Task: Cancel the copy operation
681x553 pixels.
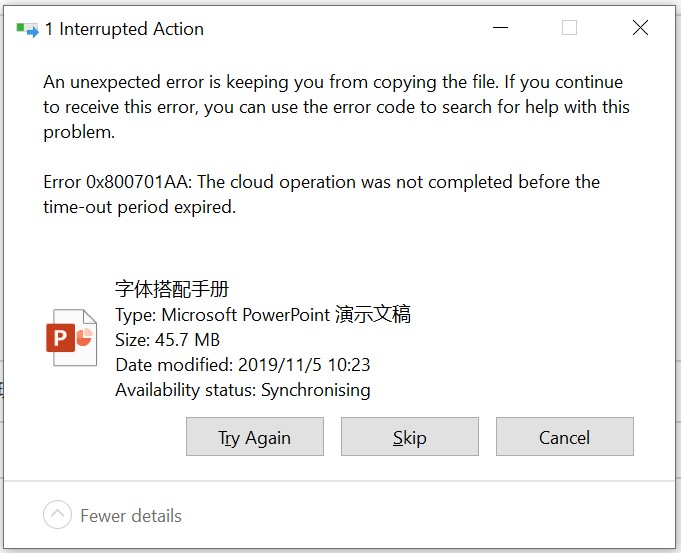Action: tap(564, 437)
